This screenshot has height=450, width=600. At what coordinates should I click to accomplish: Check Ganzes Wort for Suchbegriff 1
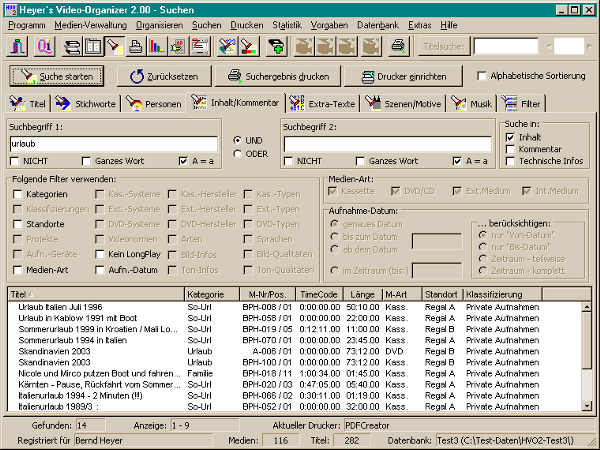[87, 160]
